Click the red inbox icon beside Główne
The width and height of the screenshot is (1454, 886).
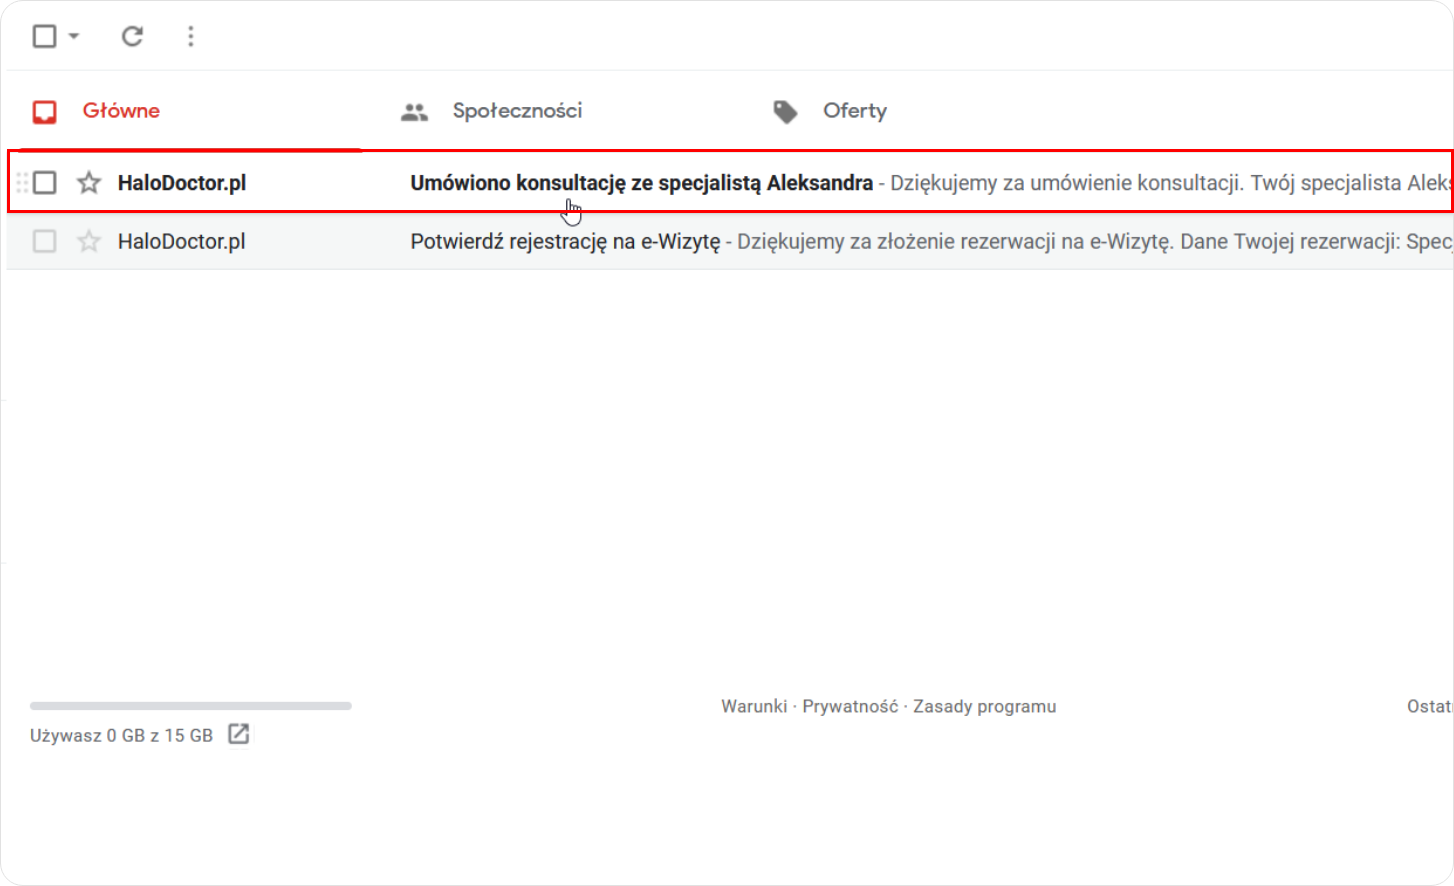[45, 112]
